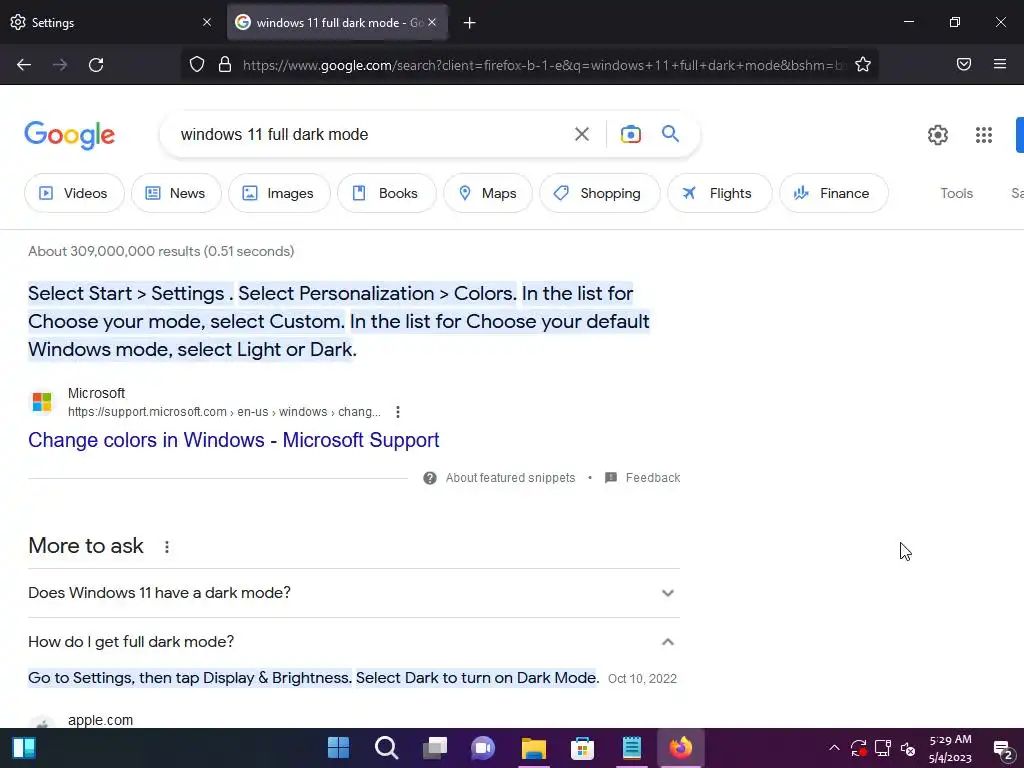
Task: Open Save to Pocket icon
Action: (x=964, y=64)
